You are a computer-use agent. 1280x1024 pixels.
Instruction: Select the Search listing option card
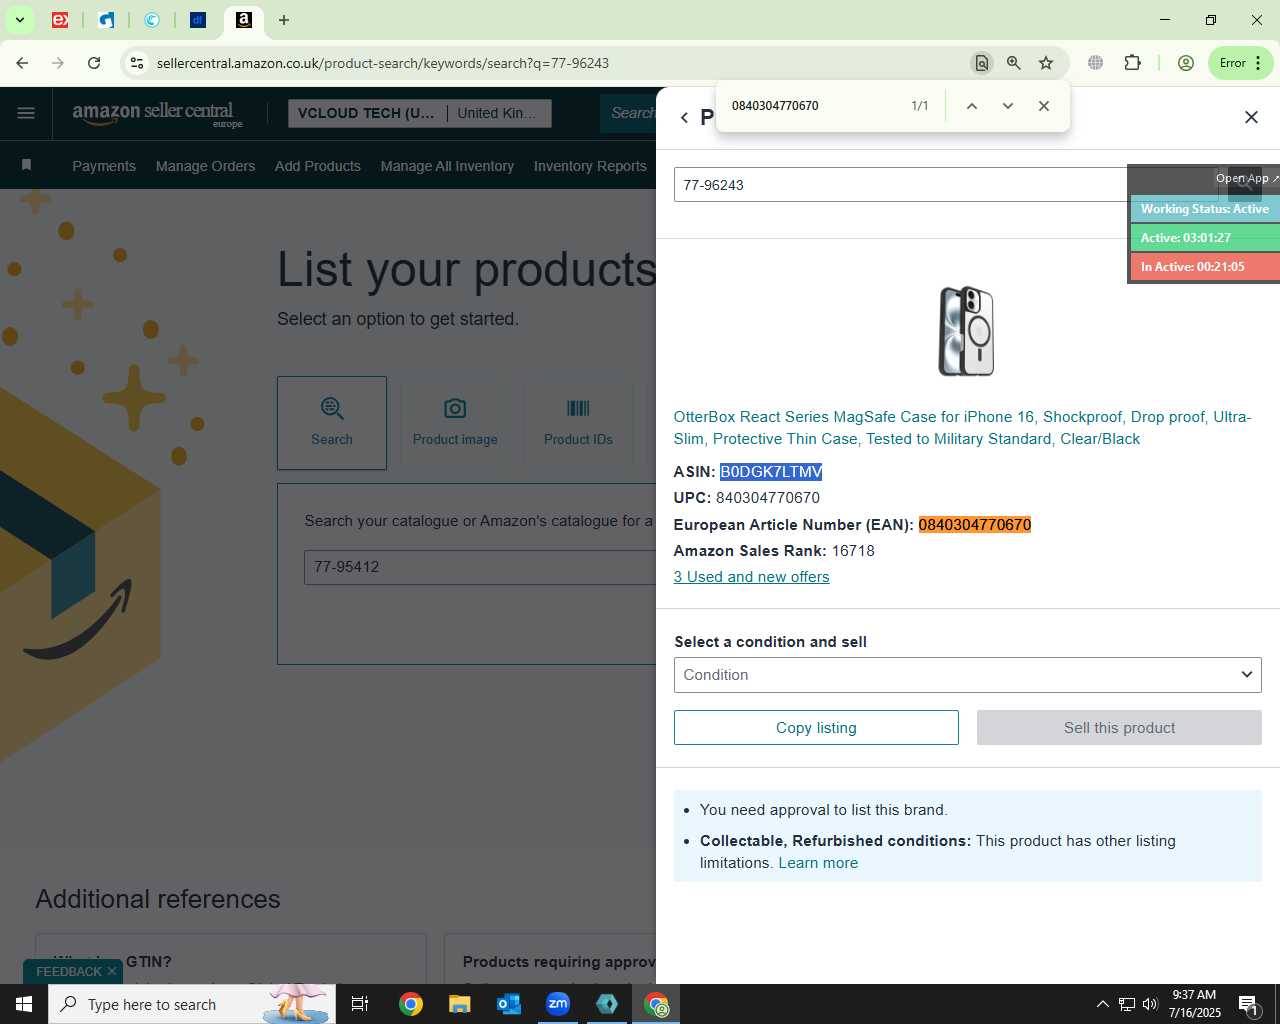click(x=332, y=423)
